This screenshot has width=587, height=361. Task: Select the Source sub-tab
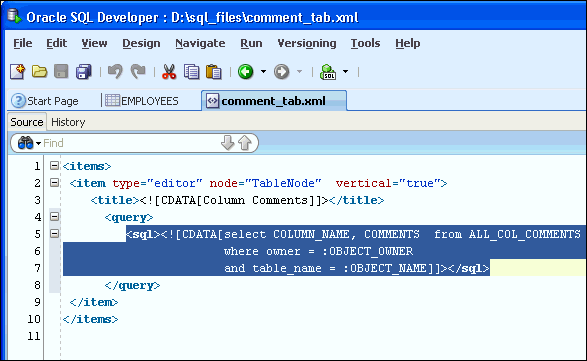27,122
